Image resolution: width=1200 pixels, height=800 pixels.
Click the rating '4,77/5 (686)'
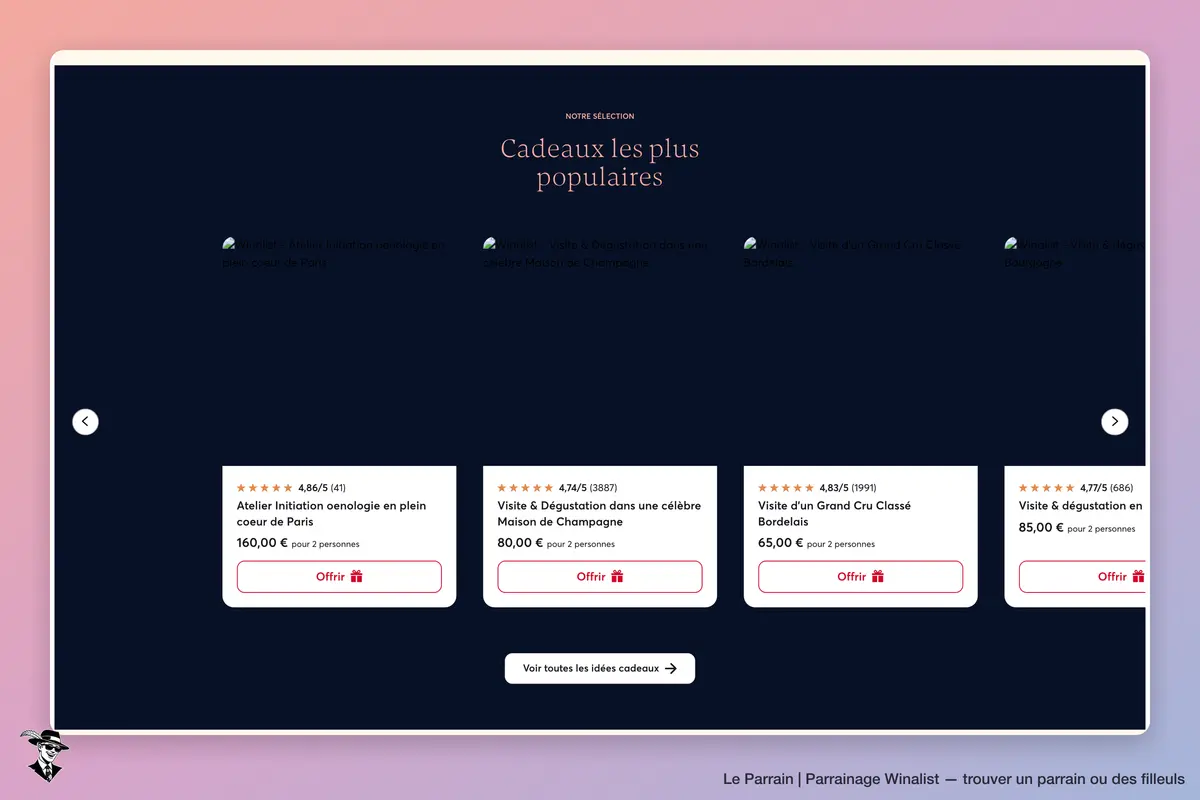click(x=1106, y=488)
